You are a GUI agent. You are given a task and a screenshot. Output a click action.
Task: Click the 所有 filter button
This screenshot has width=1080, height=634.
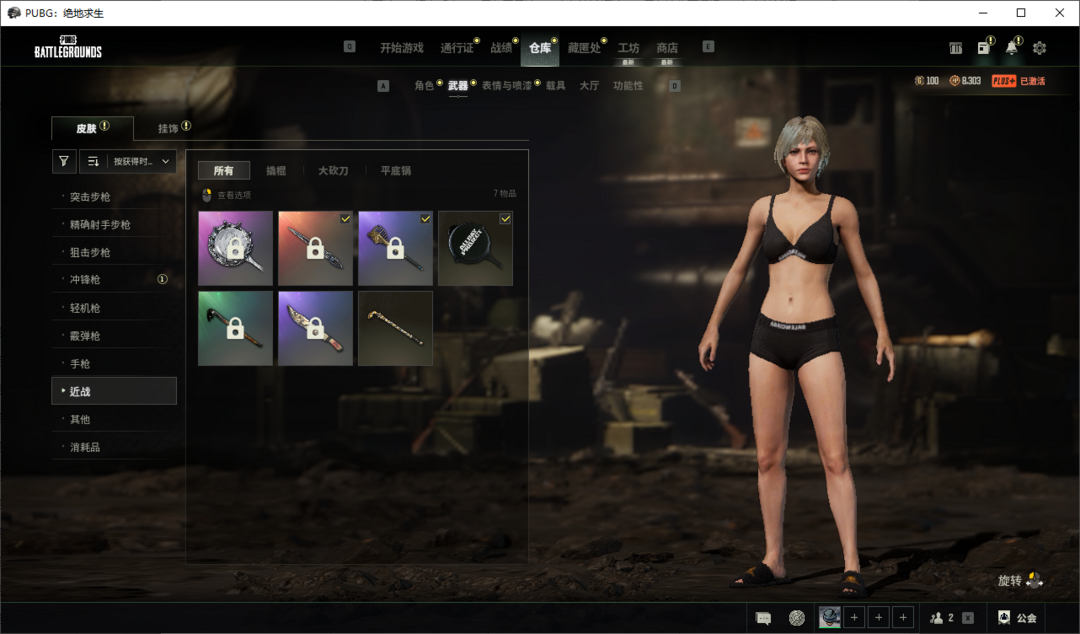223,170
